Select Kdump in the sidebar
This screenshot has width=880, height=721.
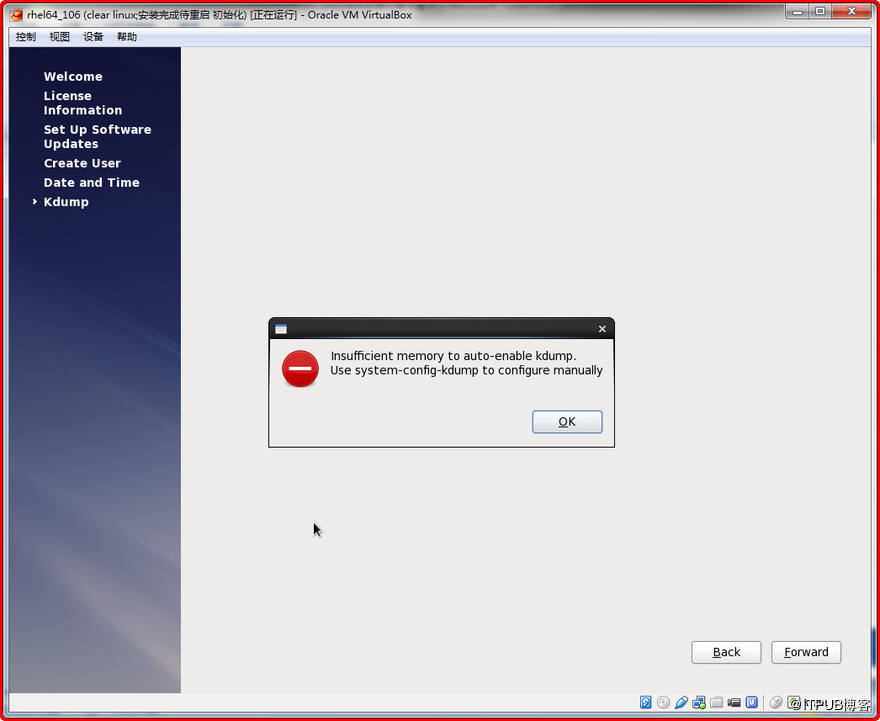[x=66, y=202]
